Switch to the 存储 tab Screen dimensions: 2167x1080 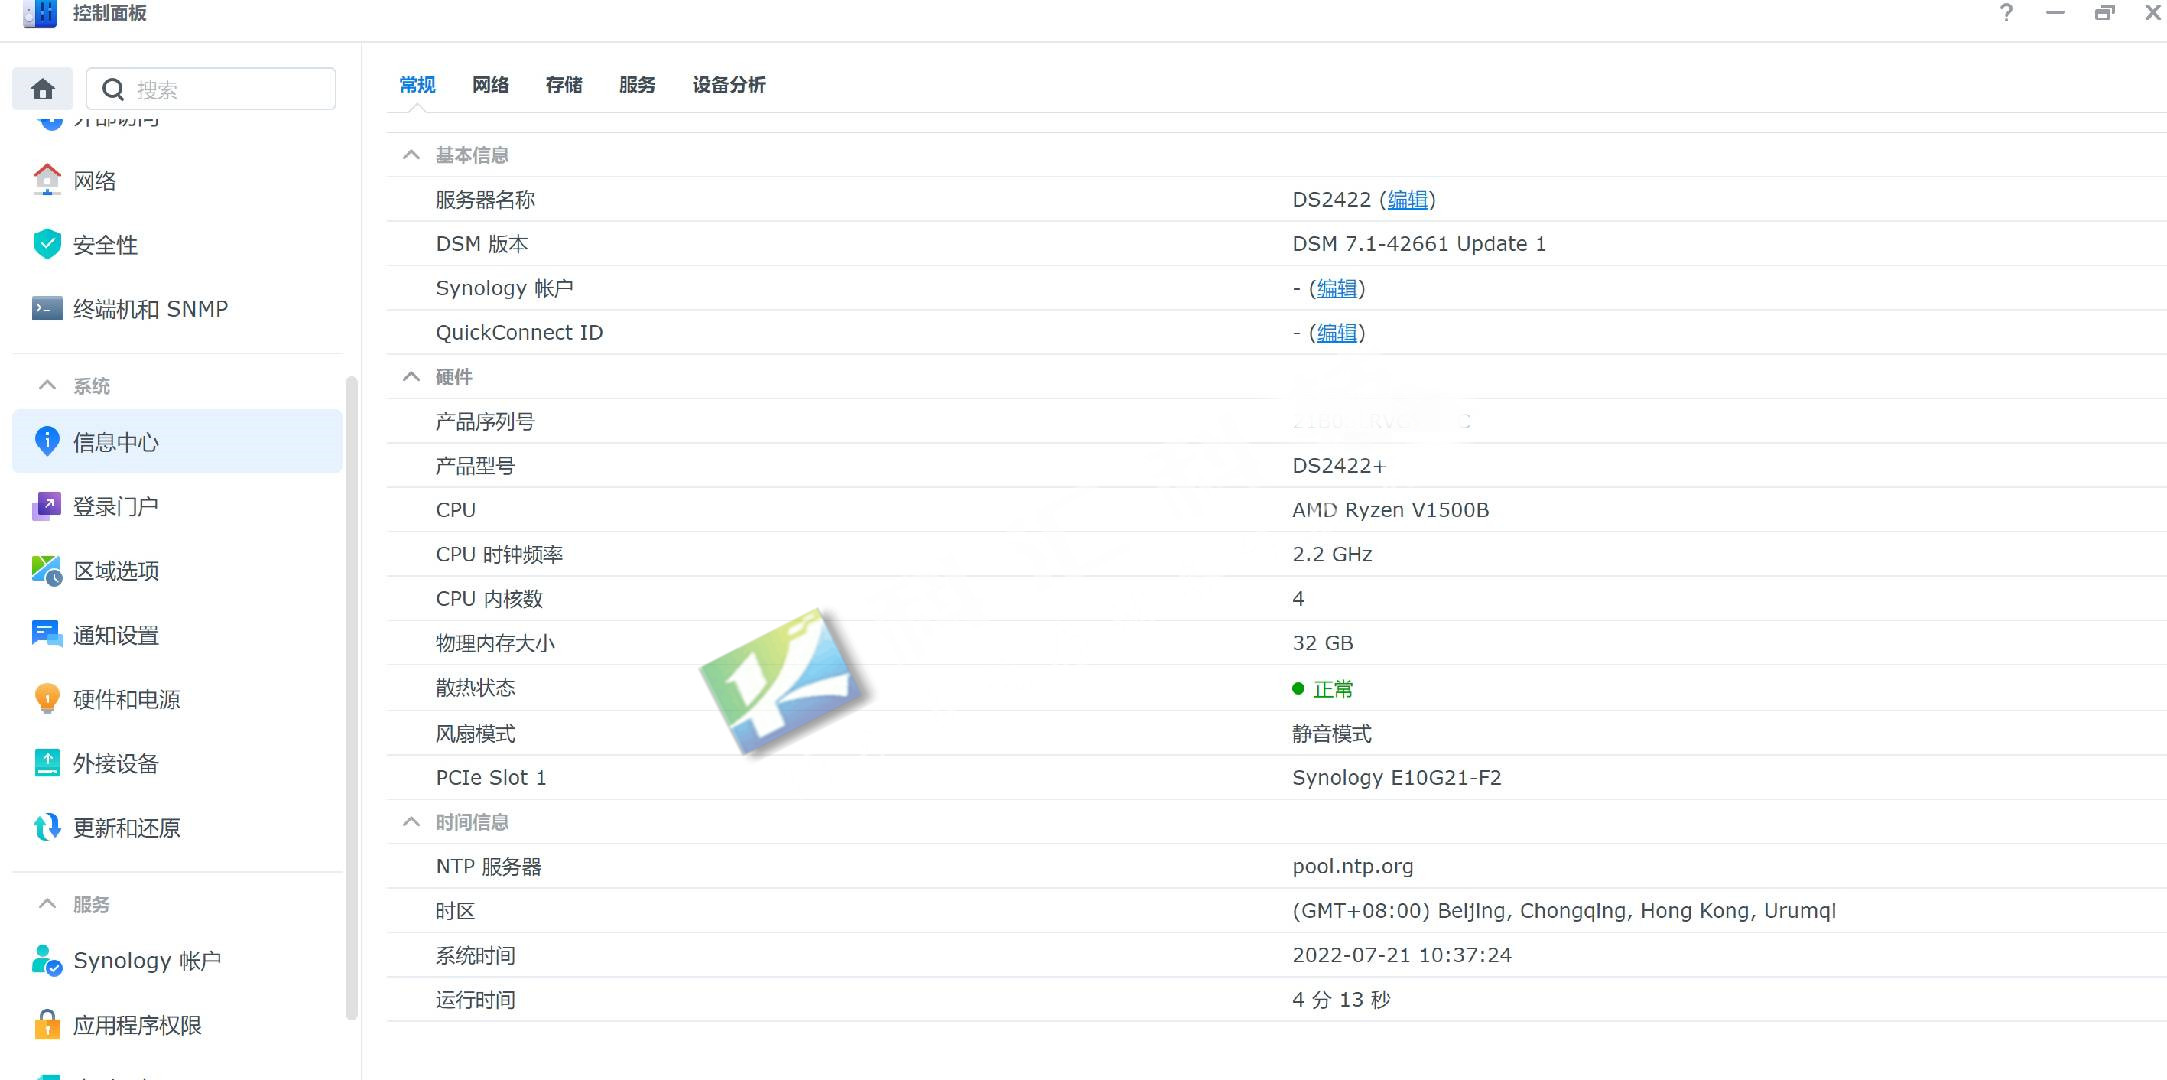[x=564, y=85]
